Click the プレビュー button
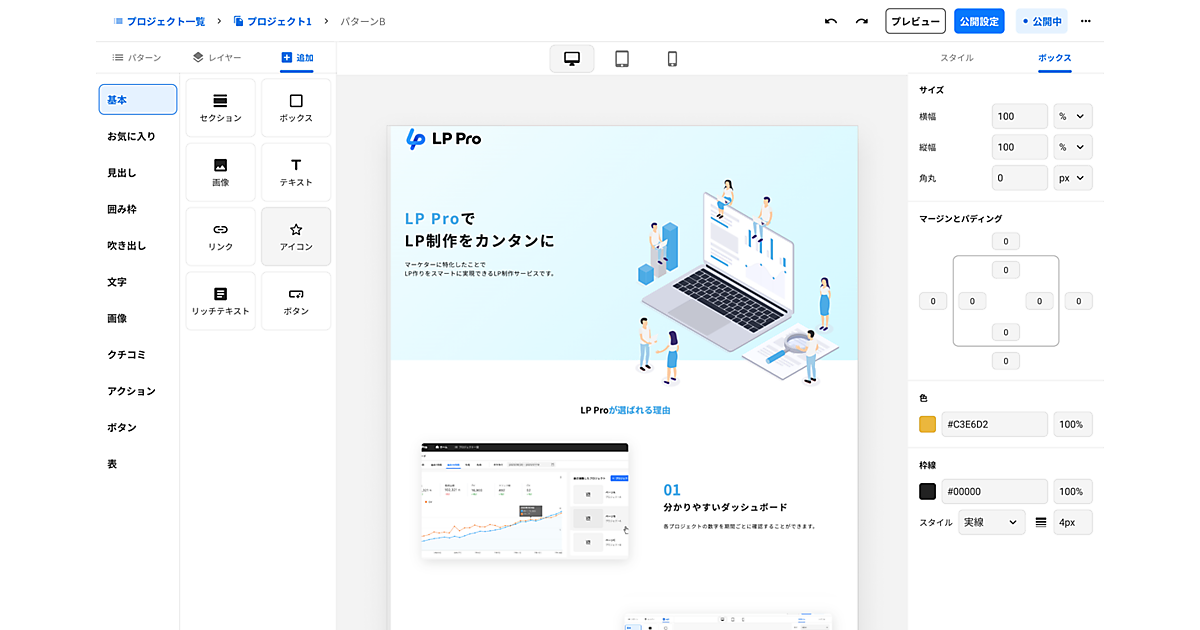Viewport: 1200px width, 630px height. point(915,21)
